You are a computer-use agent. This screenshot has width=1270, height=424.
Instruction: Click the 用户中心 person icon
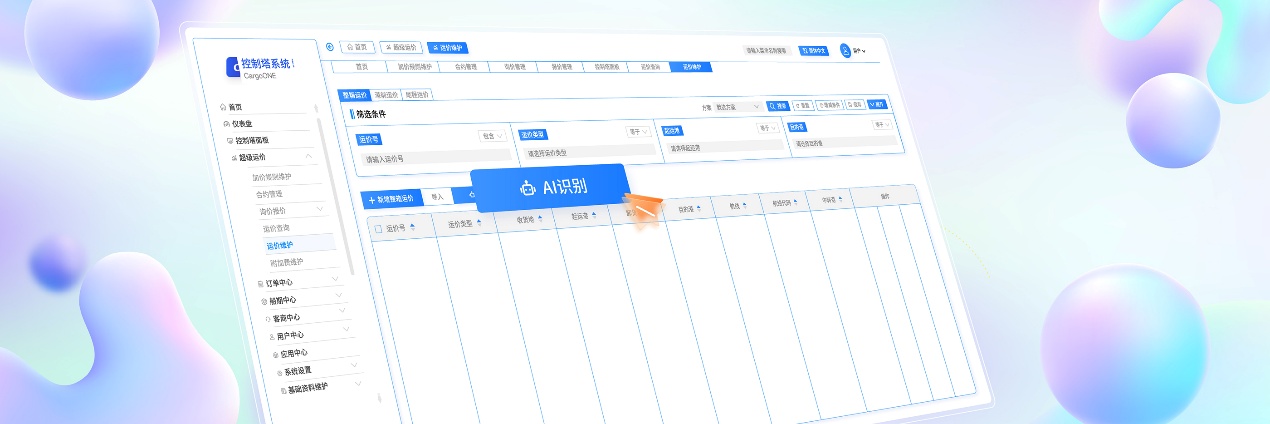[x=272, y=336]
